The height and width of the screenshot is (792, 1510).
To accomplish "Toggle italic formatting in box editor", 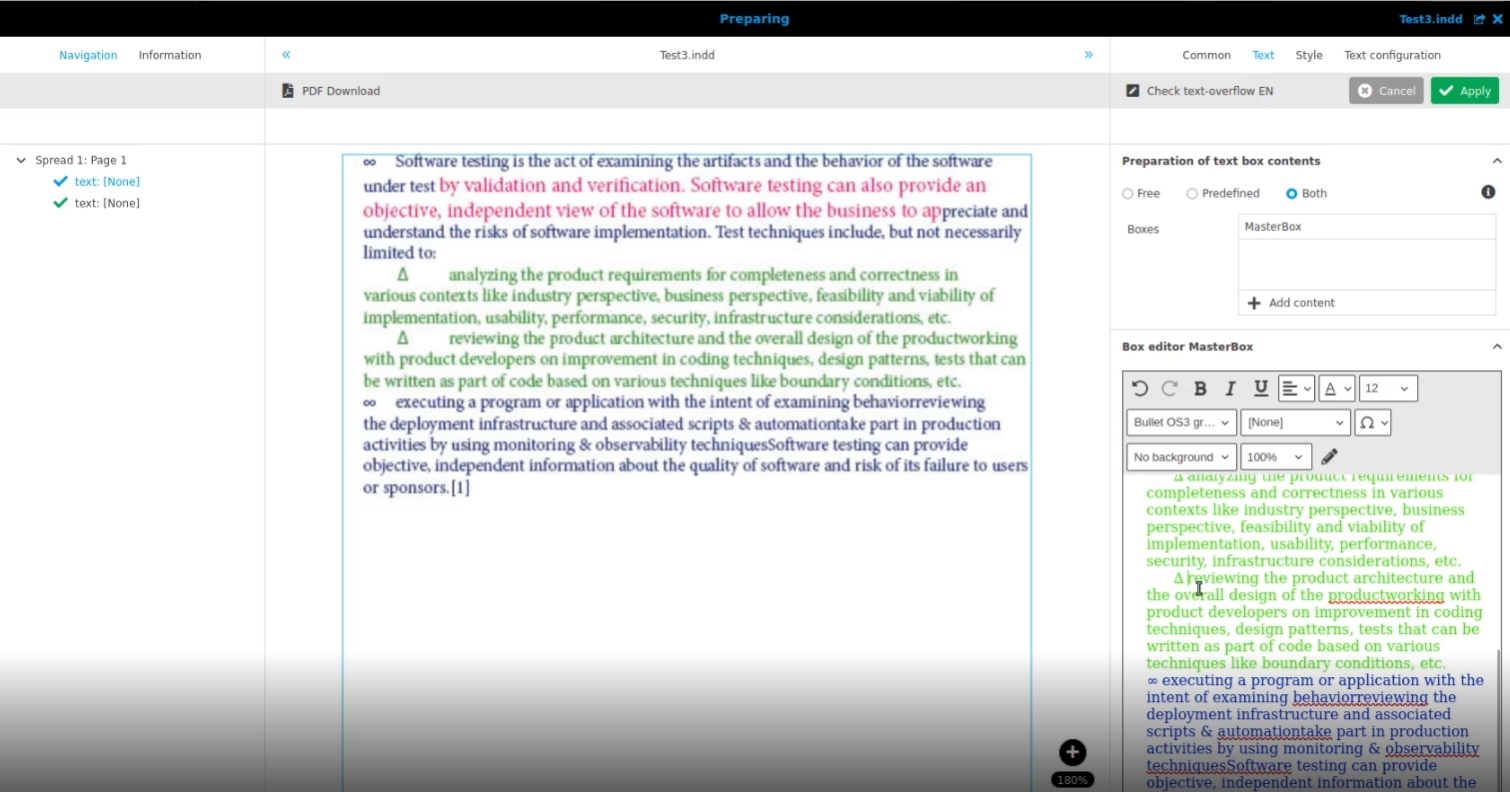I will (1230, 389).
